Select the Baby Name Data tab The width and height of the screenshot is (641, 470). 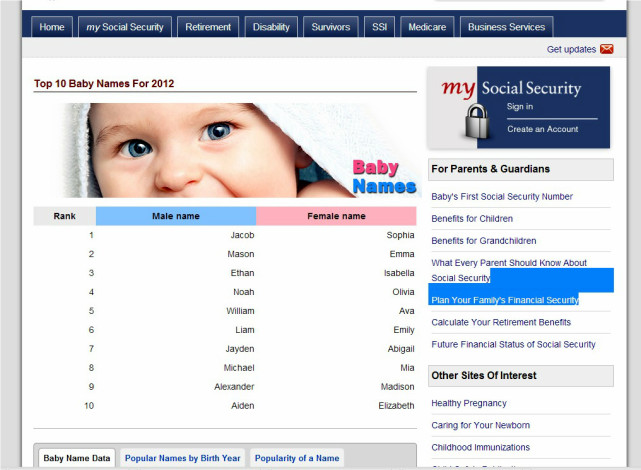click(x=77, y=458)
